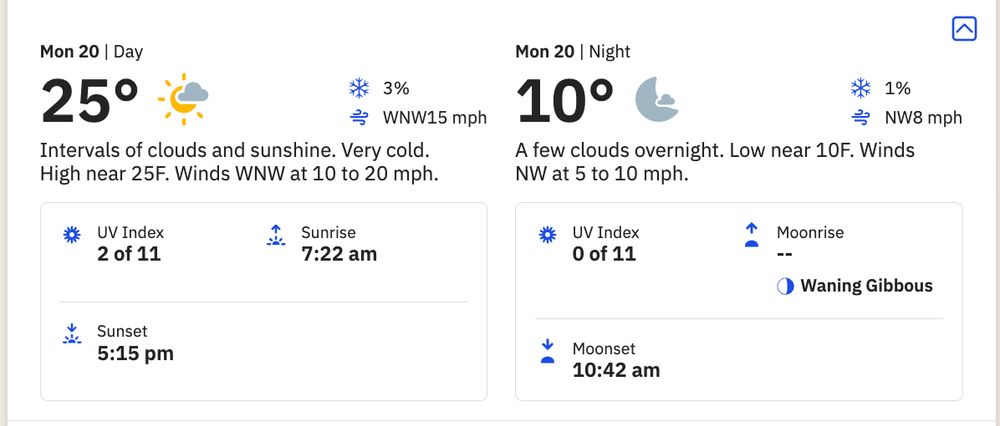Click the nighttime wind icon
This screenshot has width=1000, height=426.
860,118
